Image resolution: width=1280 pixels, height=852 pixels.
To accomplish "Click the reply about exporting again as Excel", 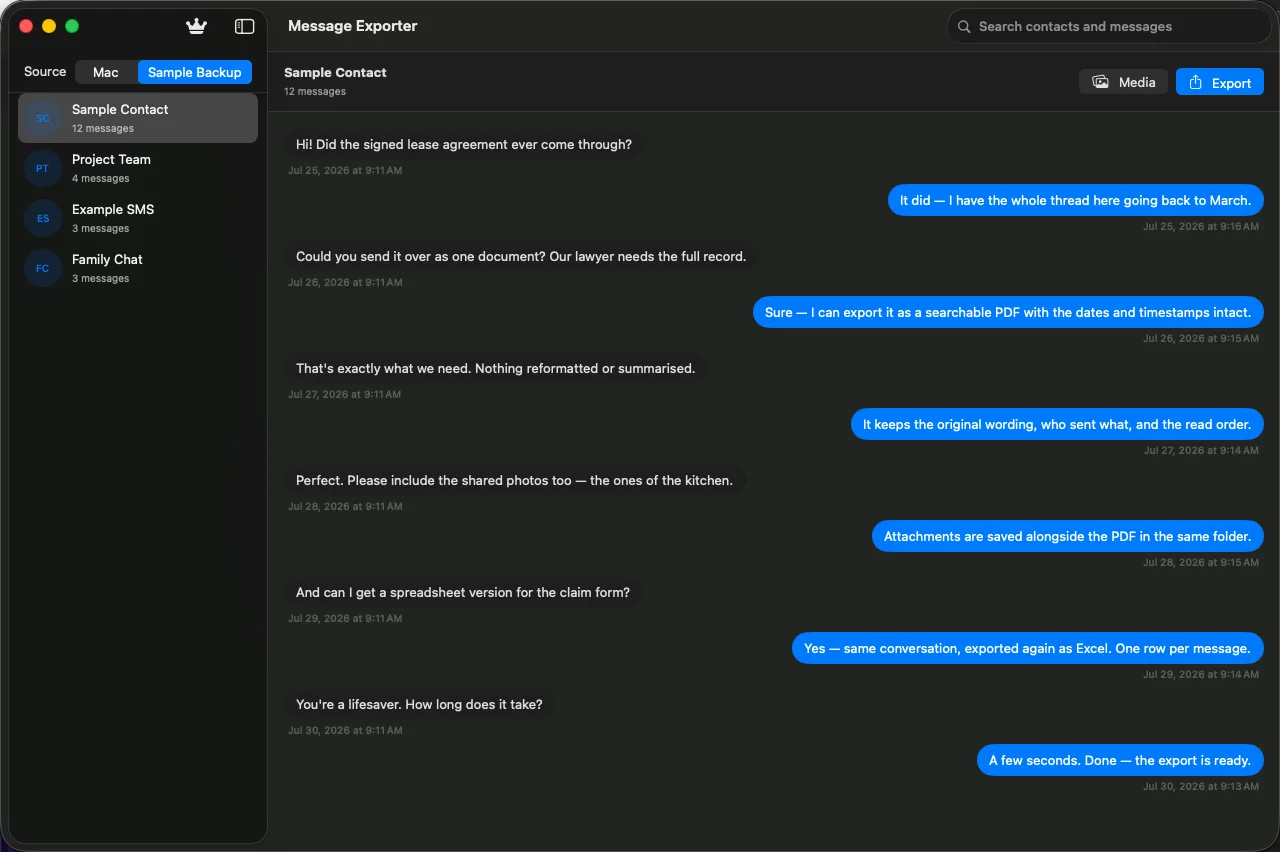I will tap(1027, 648).
